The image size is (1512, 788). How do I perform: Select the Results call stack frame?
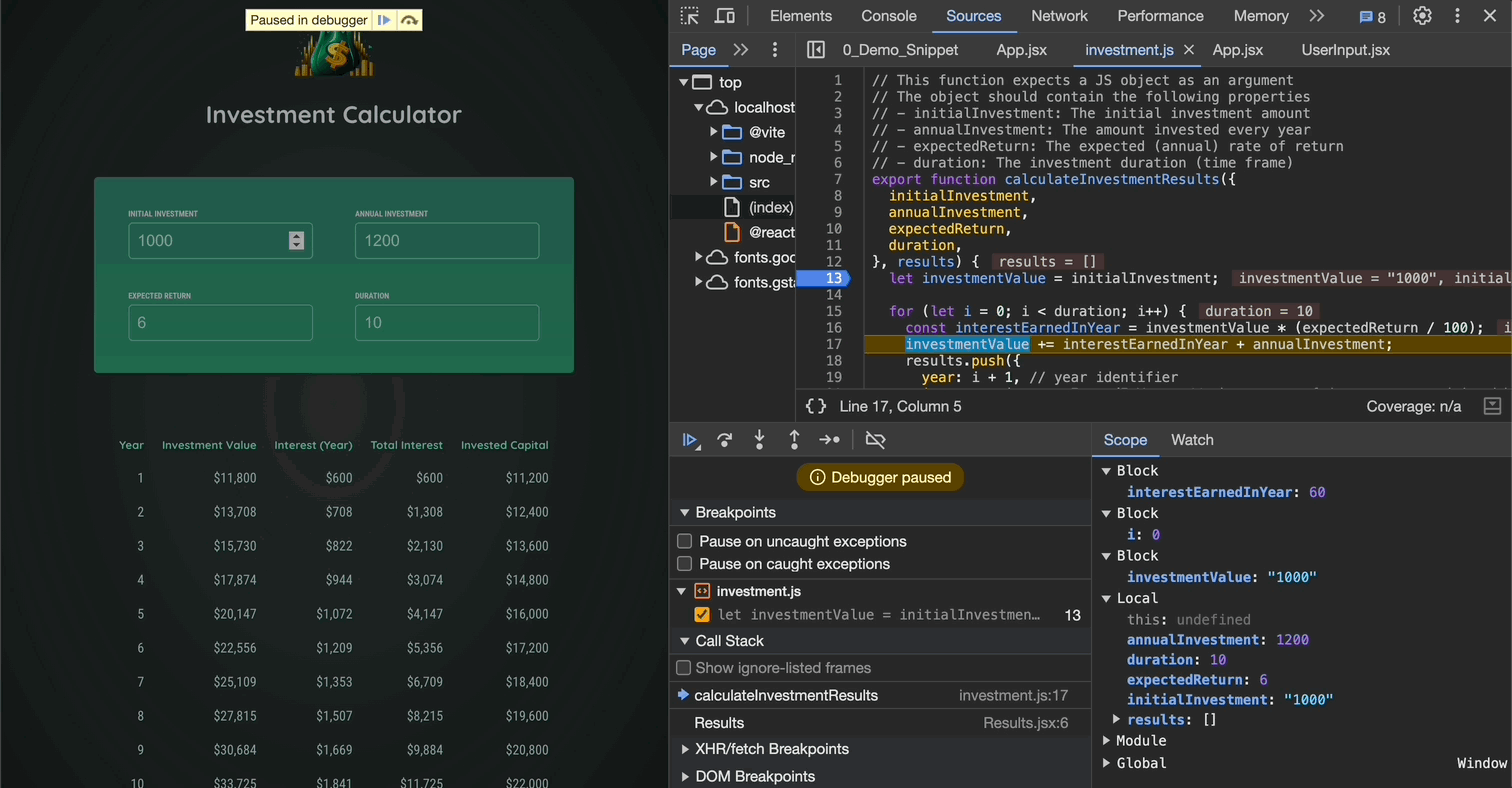[880, 723]
